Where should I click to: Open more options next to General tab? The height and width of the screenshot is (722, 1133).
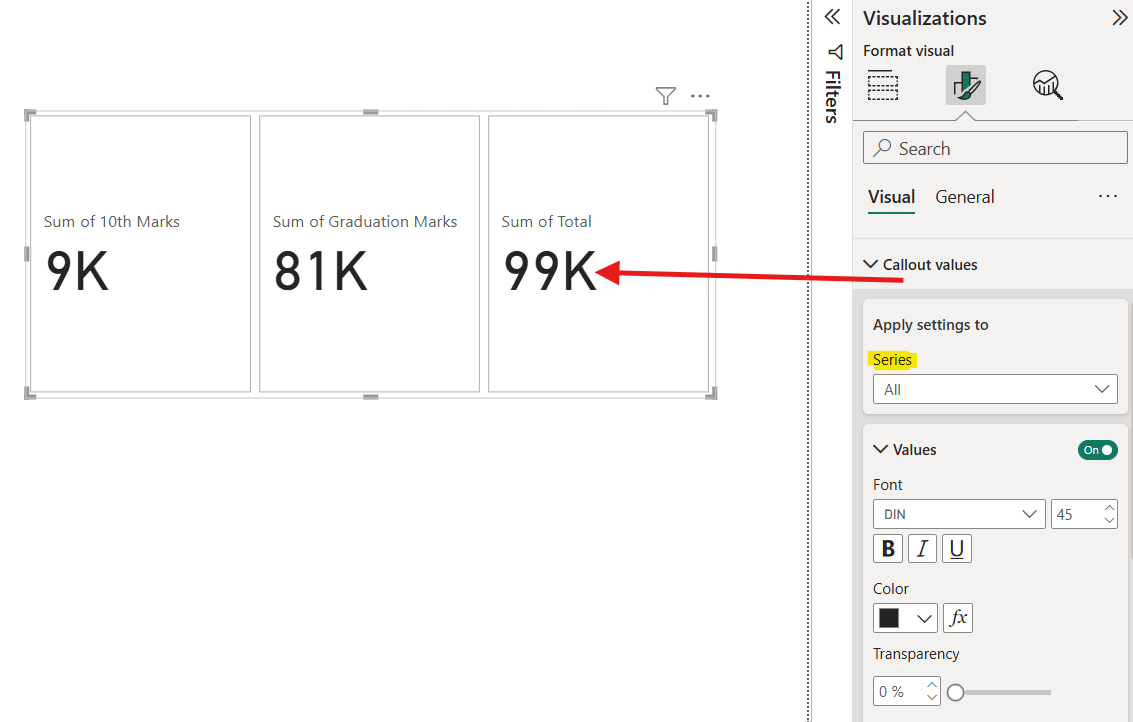pyautogui.click(x=1107, y=196)
